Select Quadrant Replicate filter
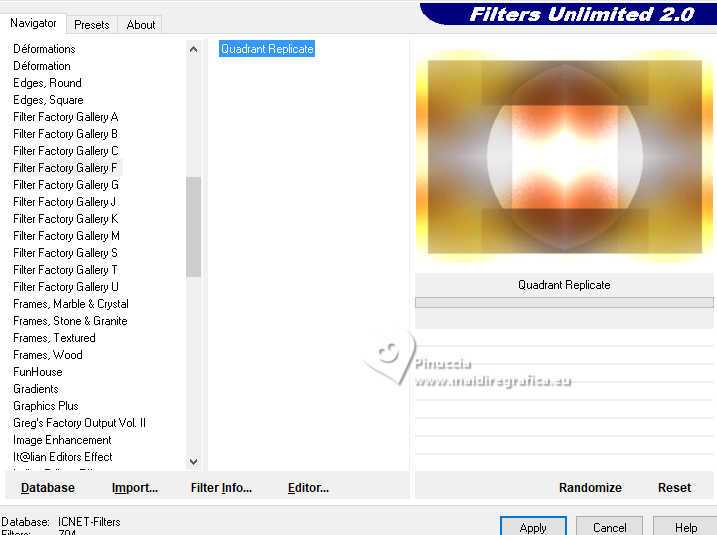 267,49
